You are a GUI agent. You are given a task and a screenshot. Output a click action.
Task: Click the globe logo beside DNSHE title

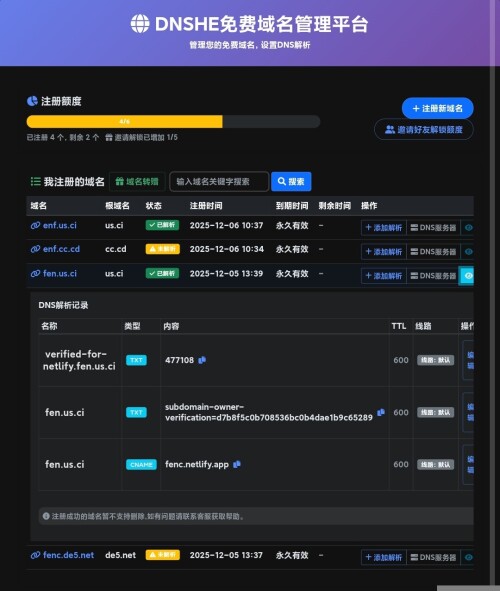coord(140,23)
